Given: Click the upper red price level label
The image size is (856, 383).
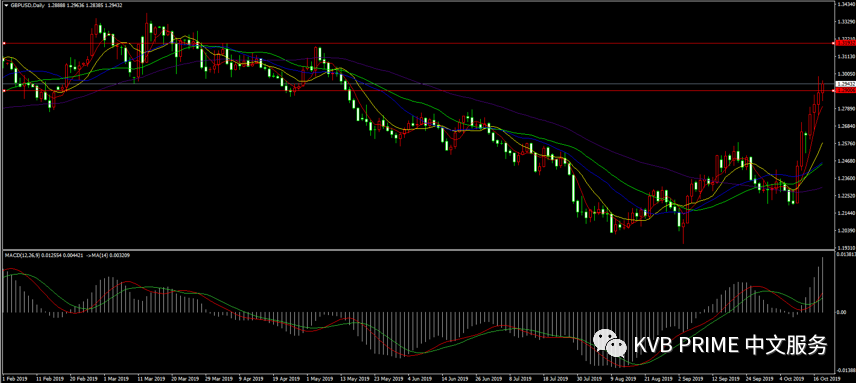Looking at the screenshot, I should pos(845,43).
